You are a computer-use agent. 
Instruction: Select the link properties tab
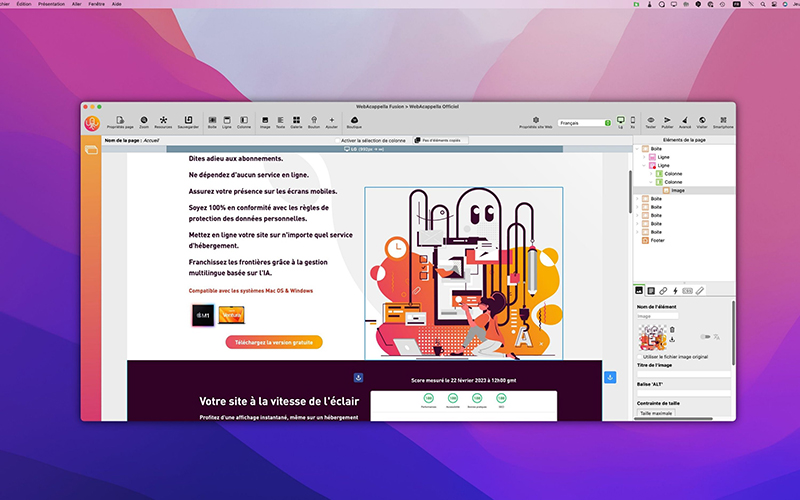663,291
